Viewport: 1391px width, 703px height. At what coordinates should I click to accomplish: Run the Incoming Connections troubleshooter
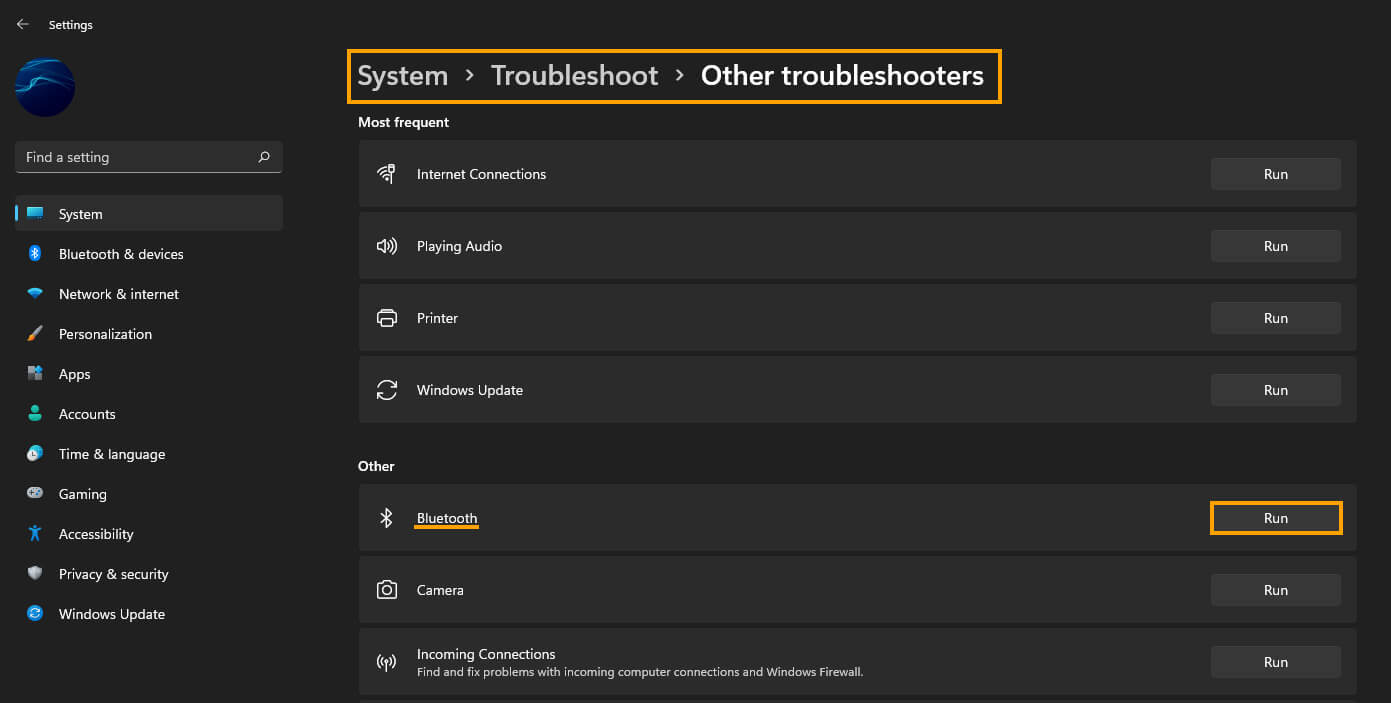(1276, 662)
